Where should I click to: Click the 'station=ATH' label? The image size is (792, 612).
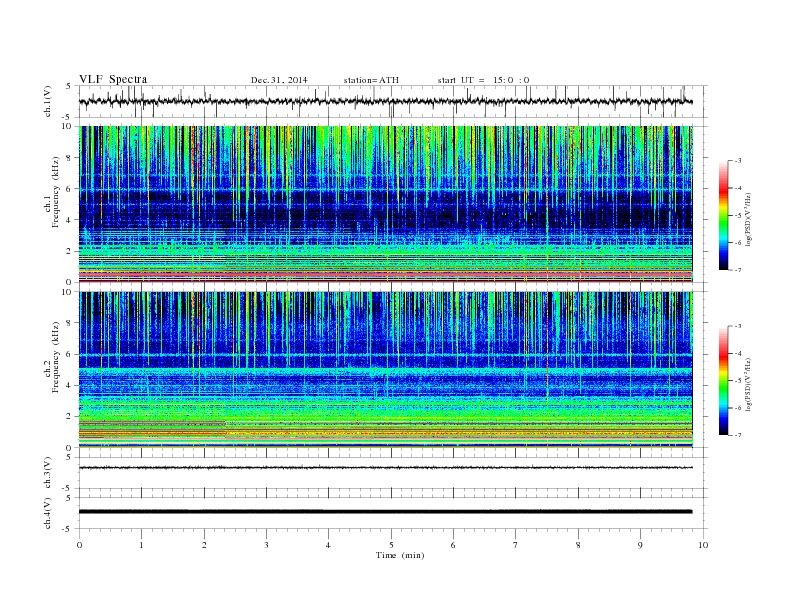(371, 80)
